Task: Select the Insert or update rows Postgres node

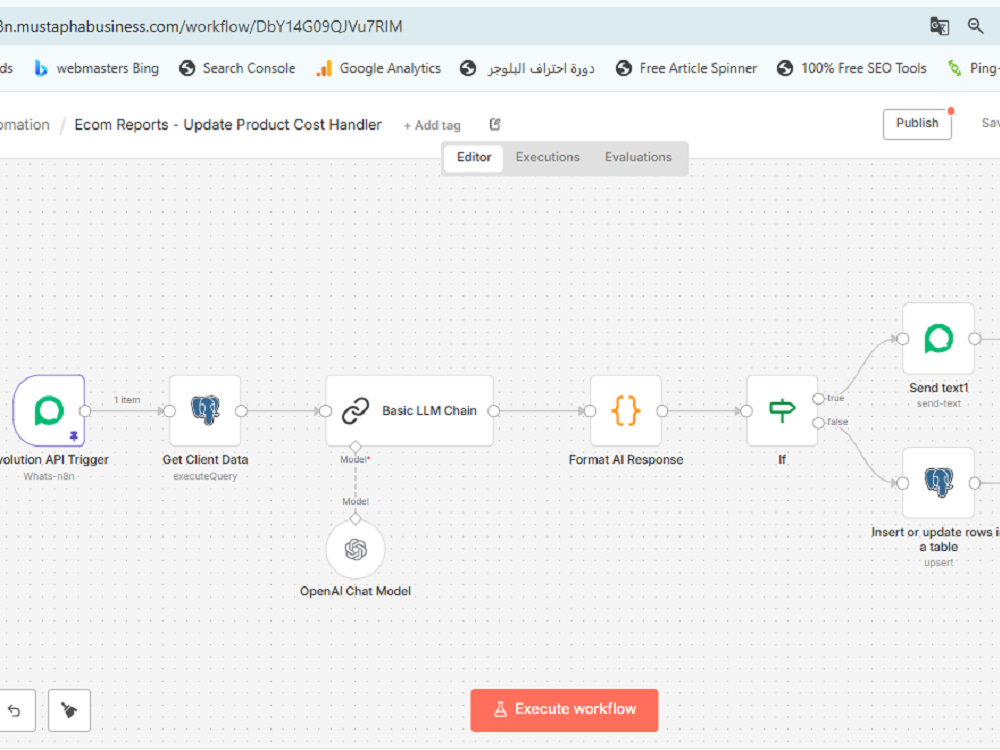Action: coord(938,483)
